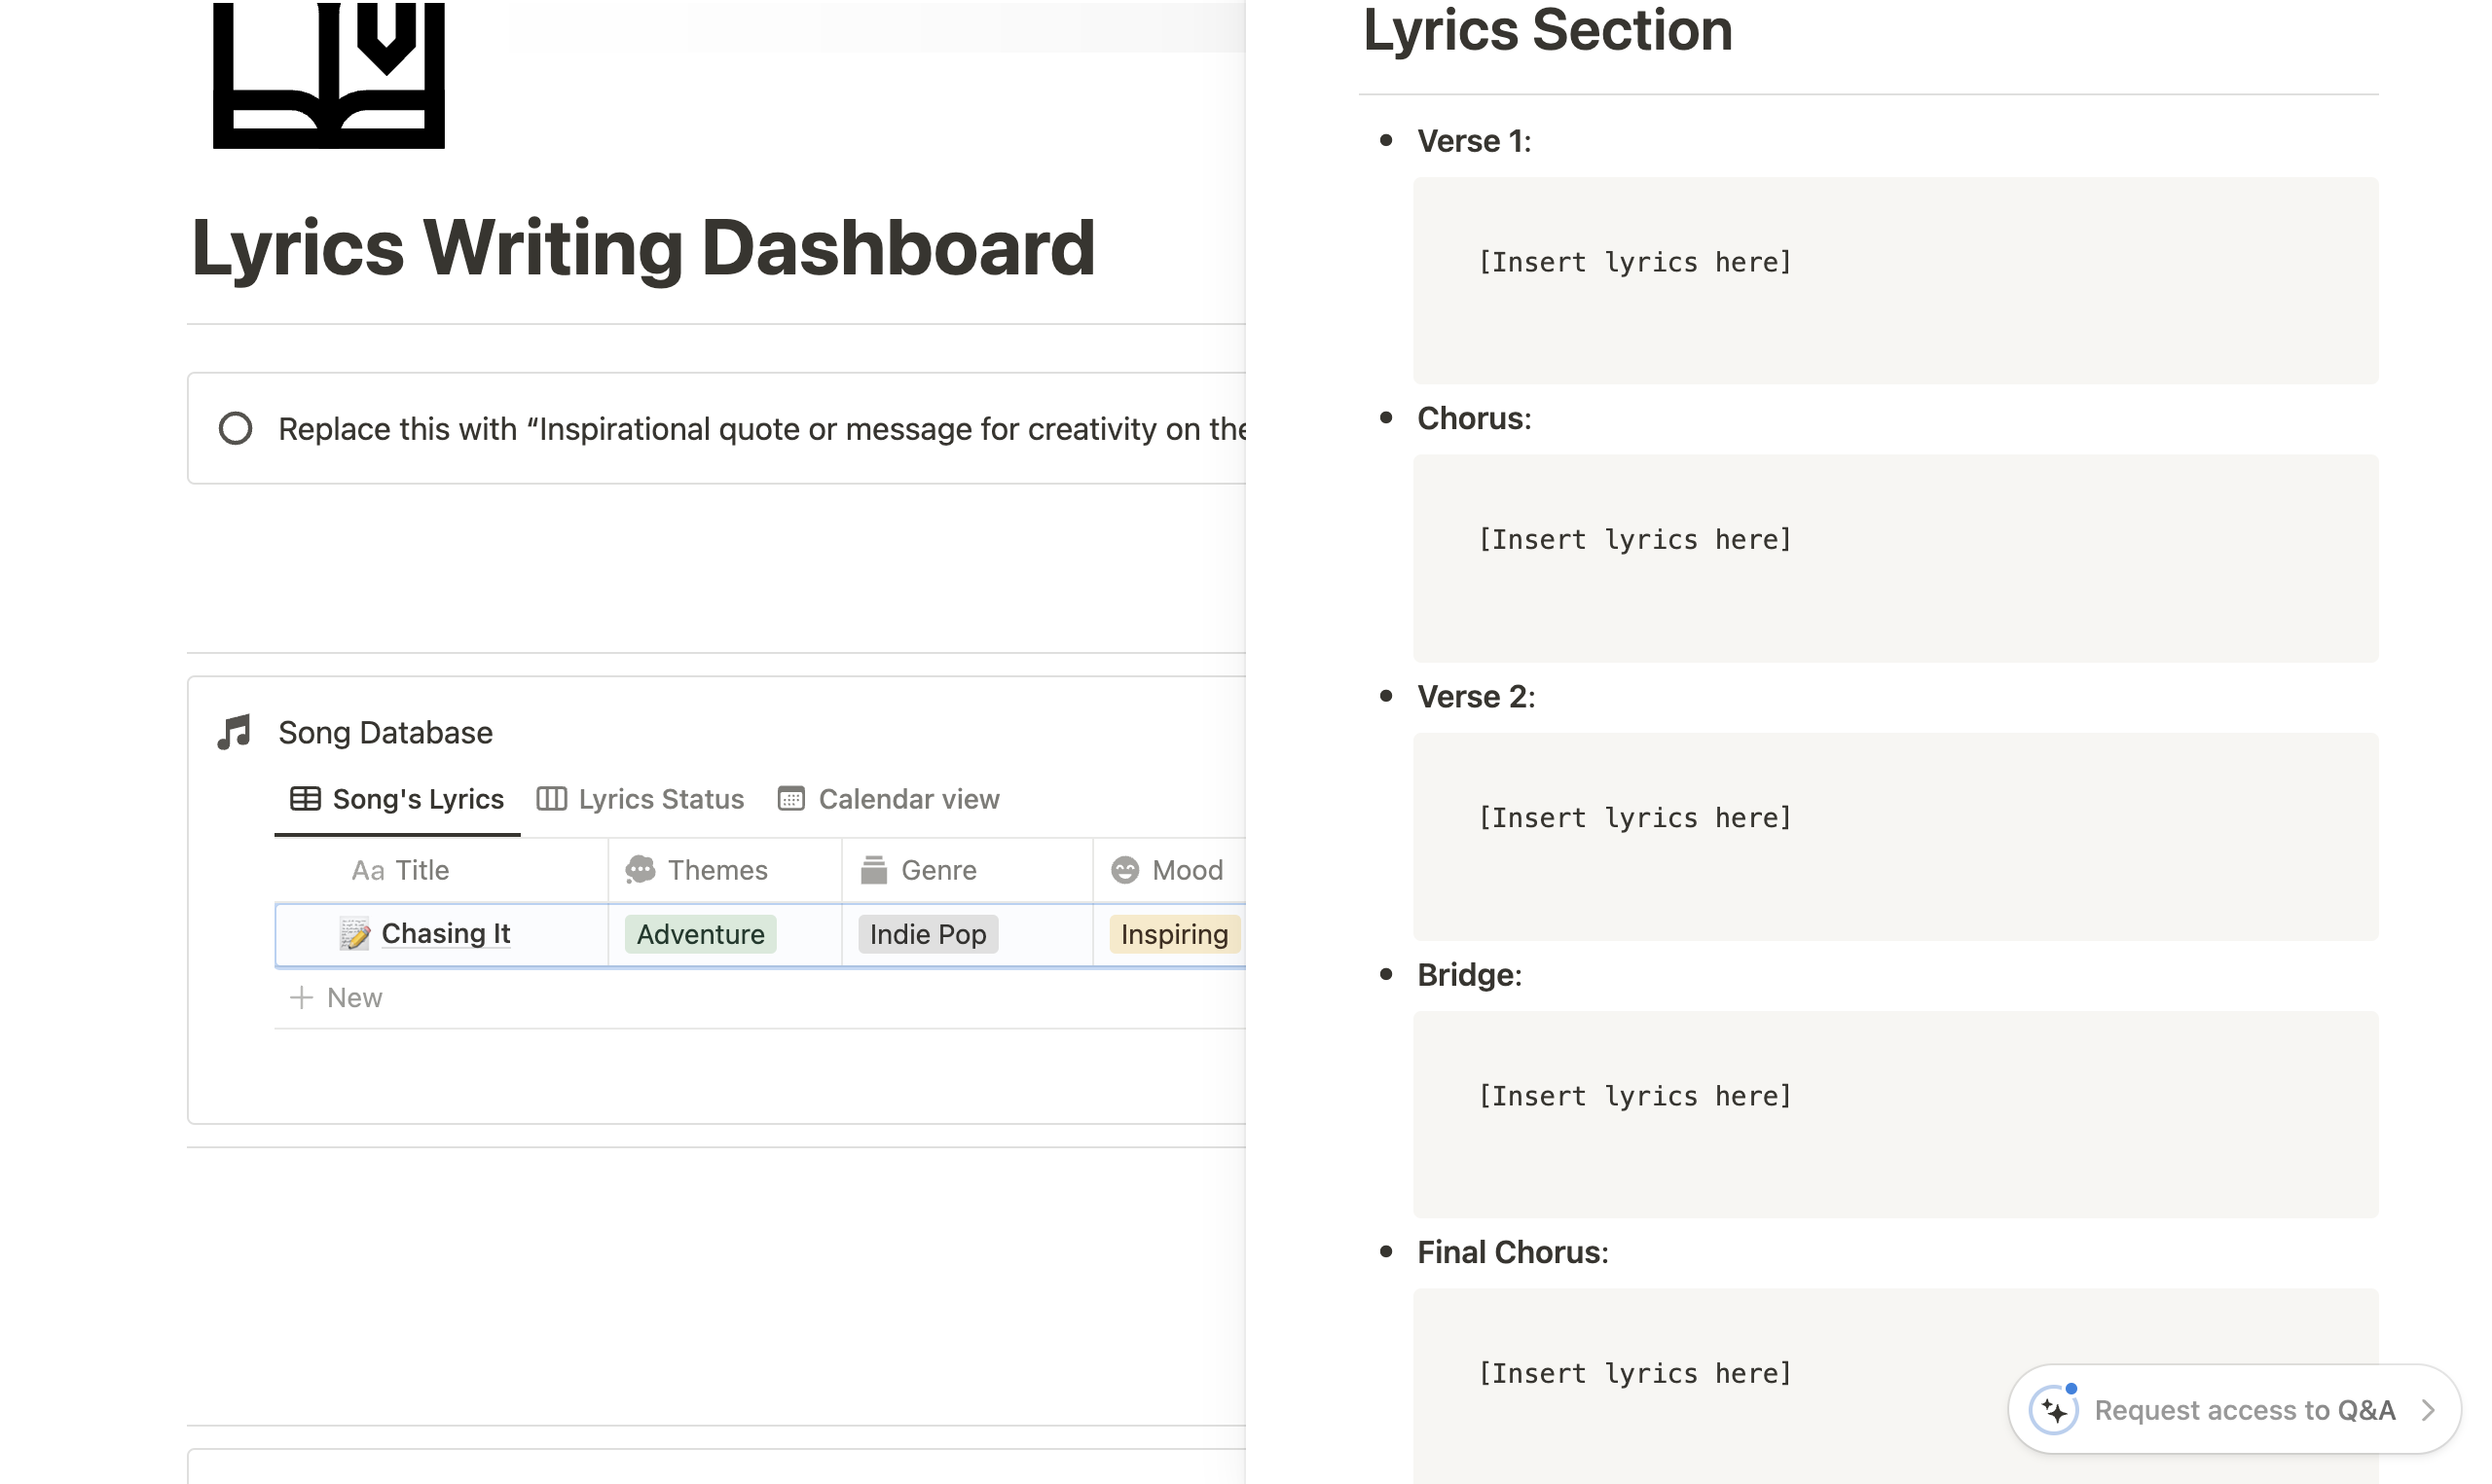Click the Genre column stack icon
2492x1484 pixels.
coord(874,870)
